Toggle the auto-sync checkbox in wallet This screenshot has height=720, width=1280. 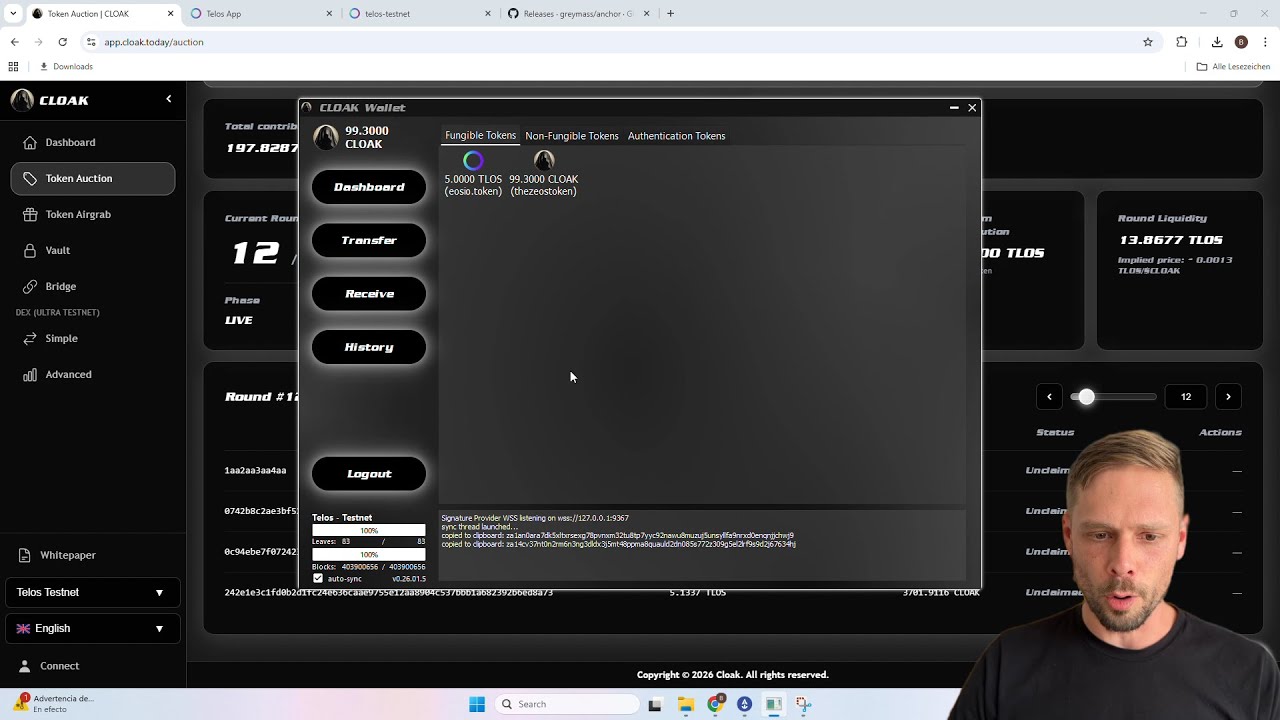pos(318,579)
